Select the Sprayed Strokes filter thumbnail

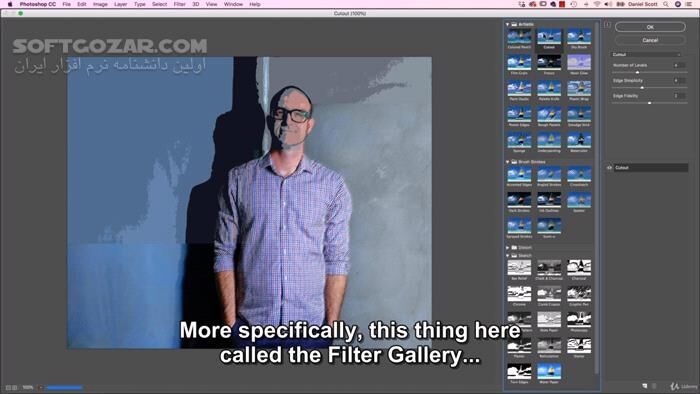519,226
